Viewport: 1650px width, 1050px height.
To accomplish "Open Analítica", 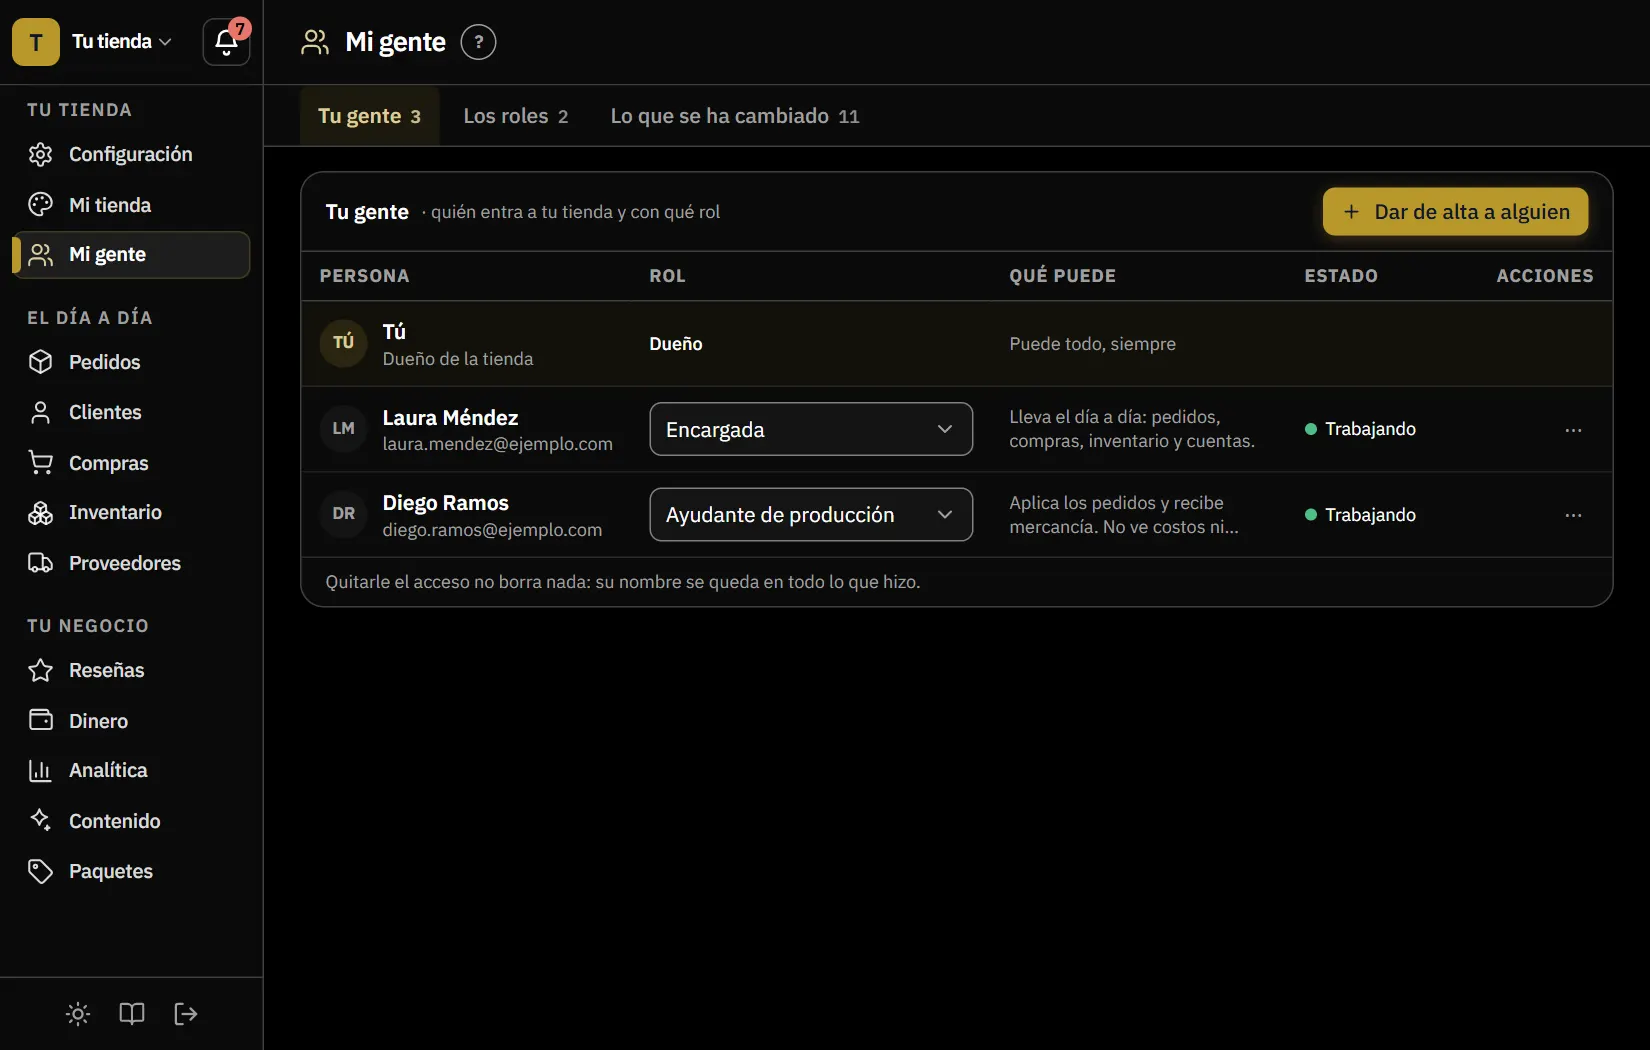I will (x=131, y=770).
